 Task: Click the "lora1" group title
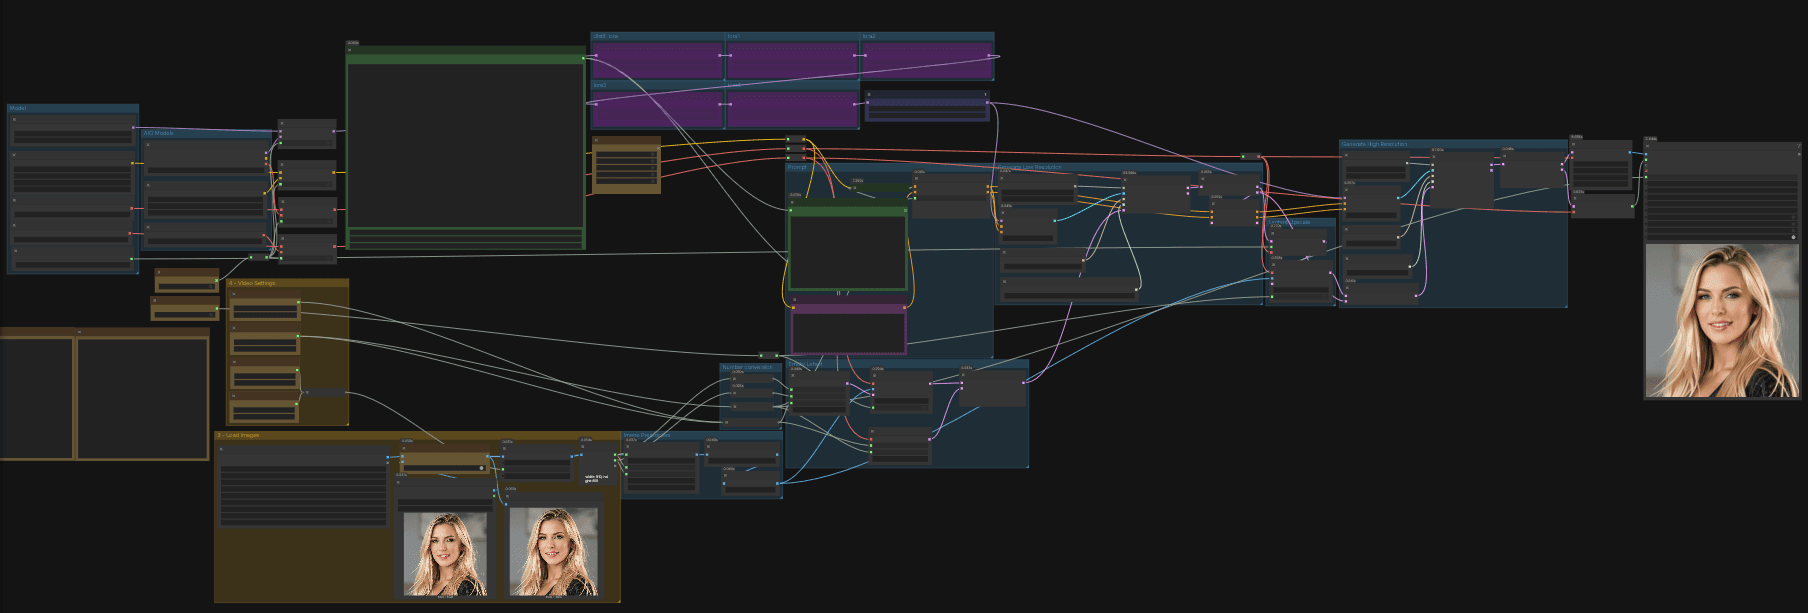pyautogui.click(x=733, y=36)
